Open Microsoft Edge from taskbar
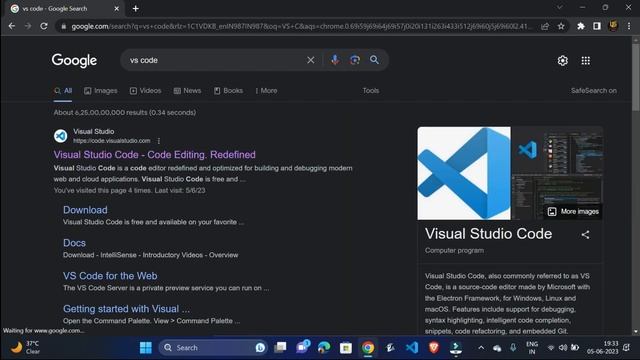 tap(324, 348)
